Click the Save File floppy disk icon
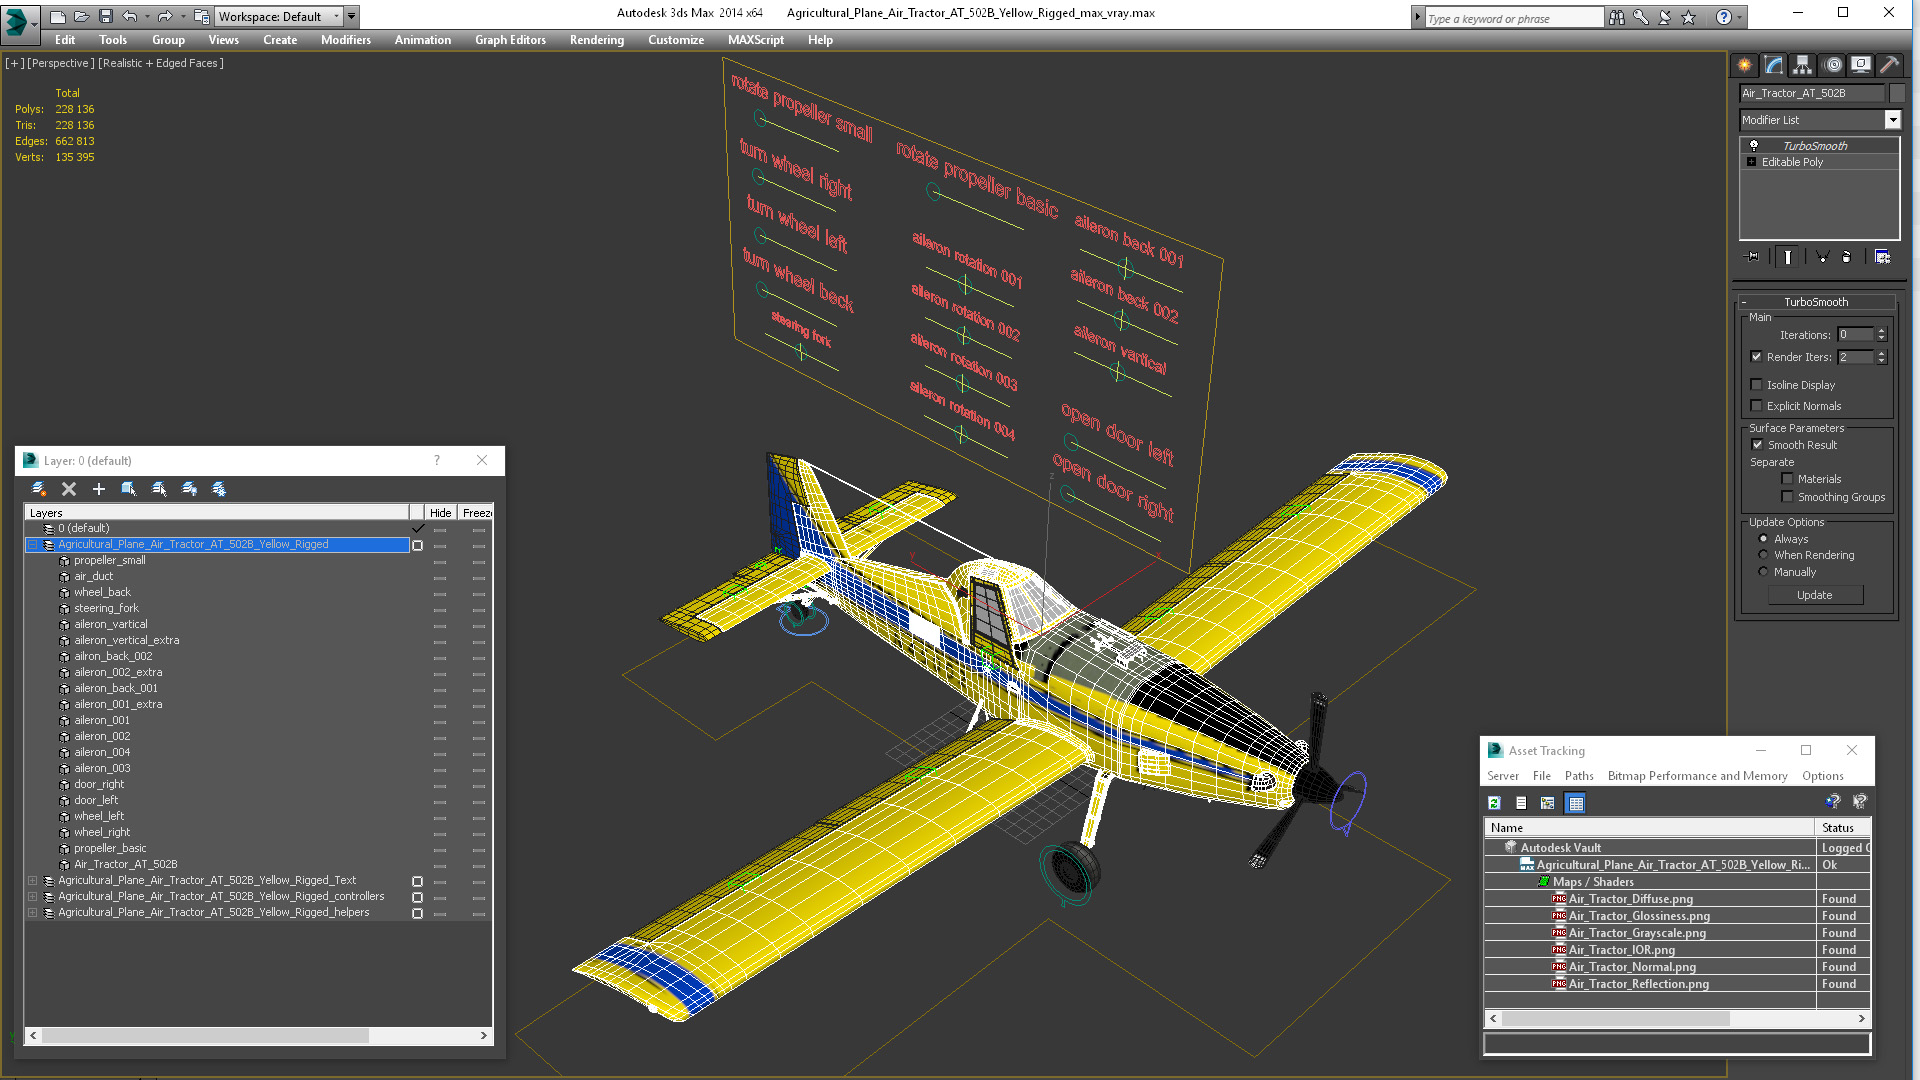Screen dimensions: 1920x1080 (105, 16)
